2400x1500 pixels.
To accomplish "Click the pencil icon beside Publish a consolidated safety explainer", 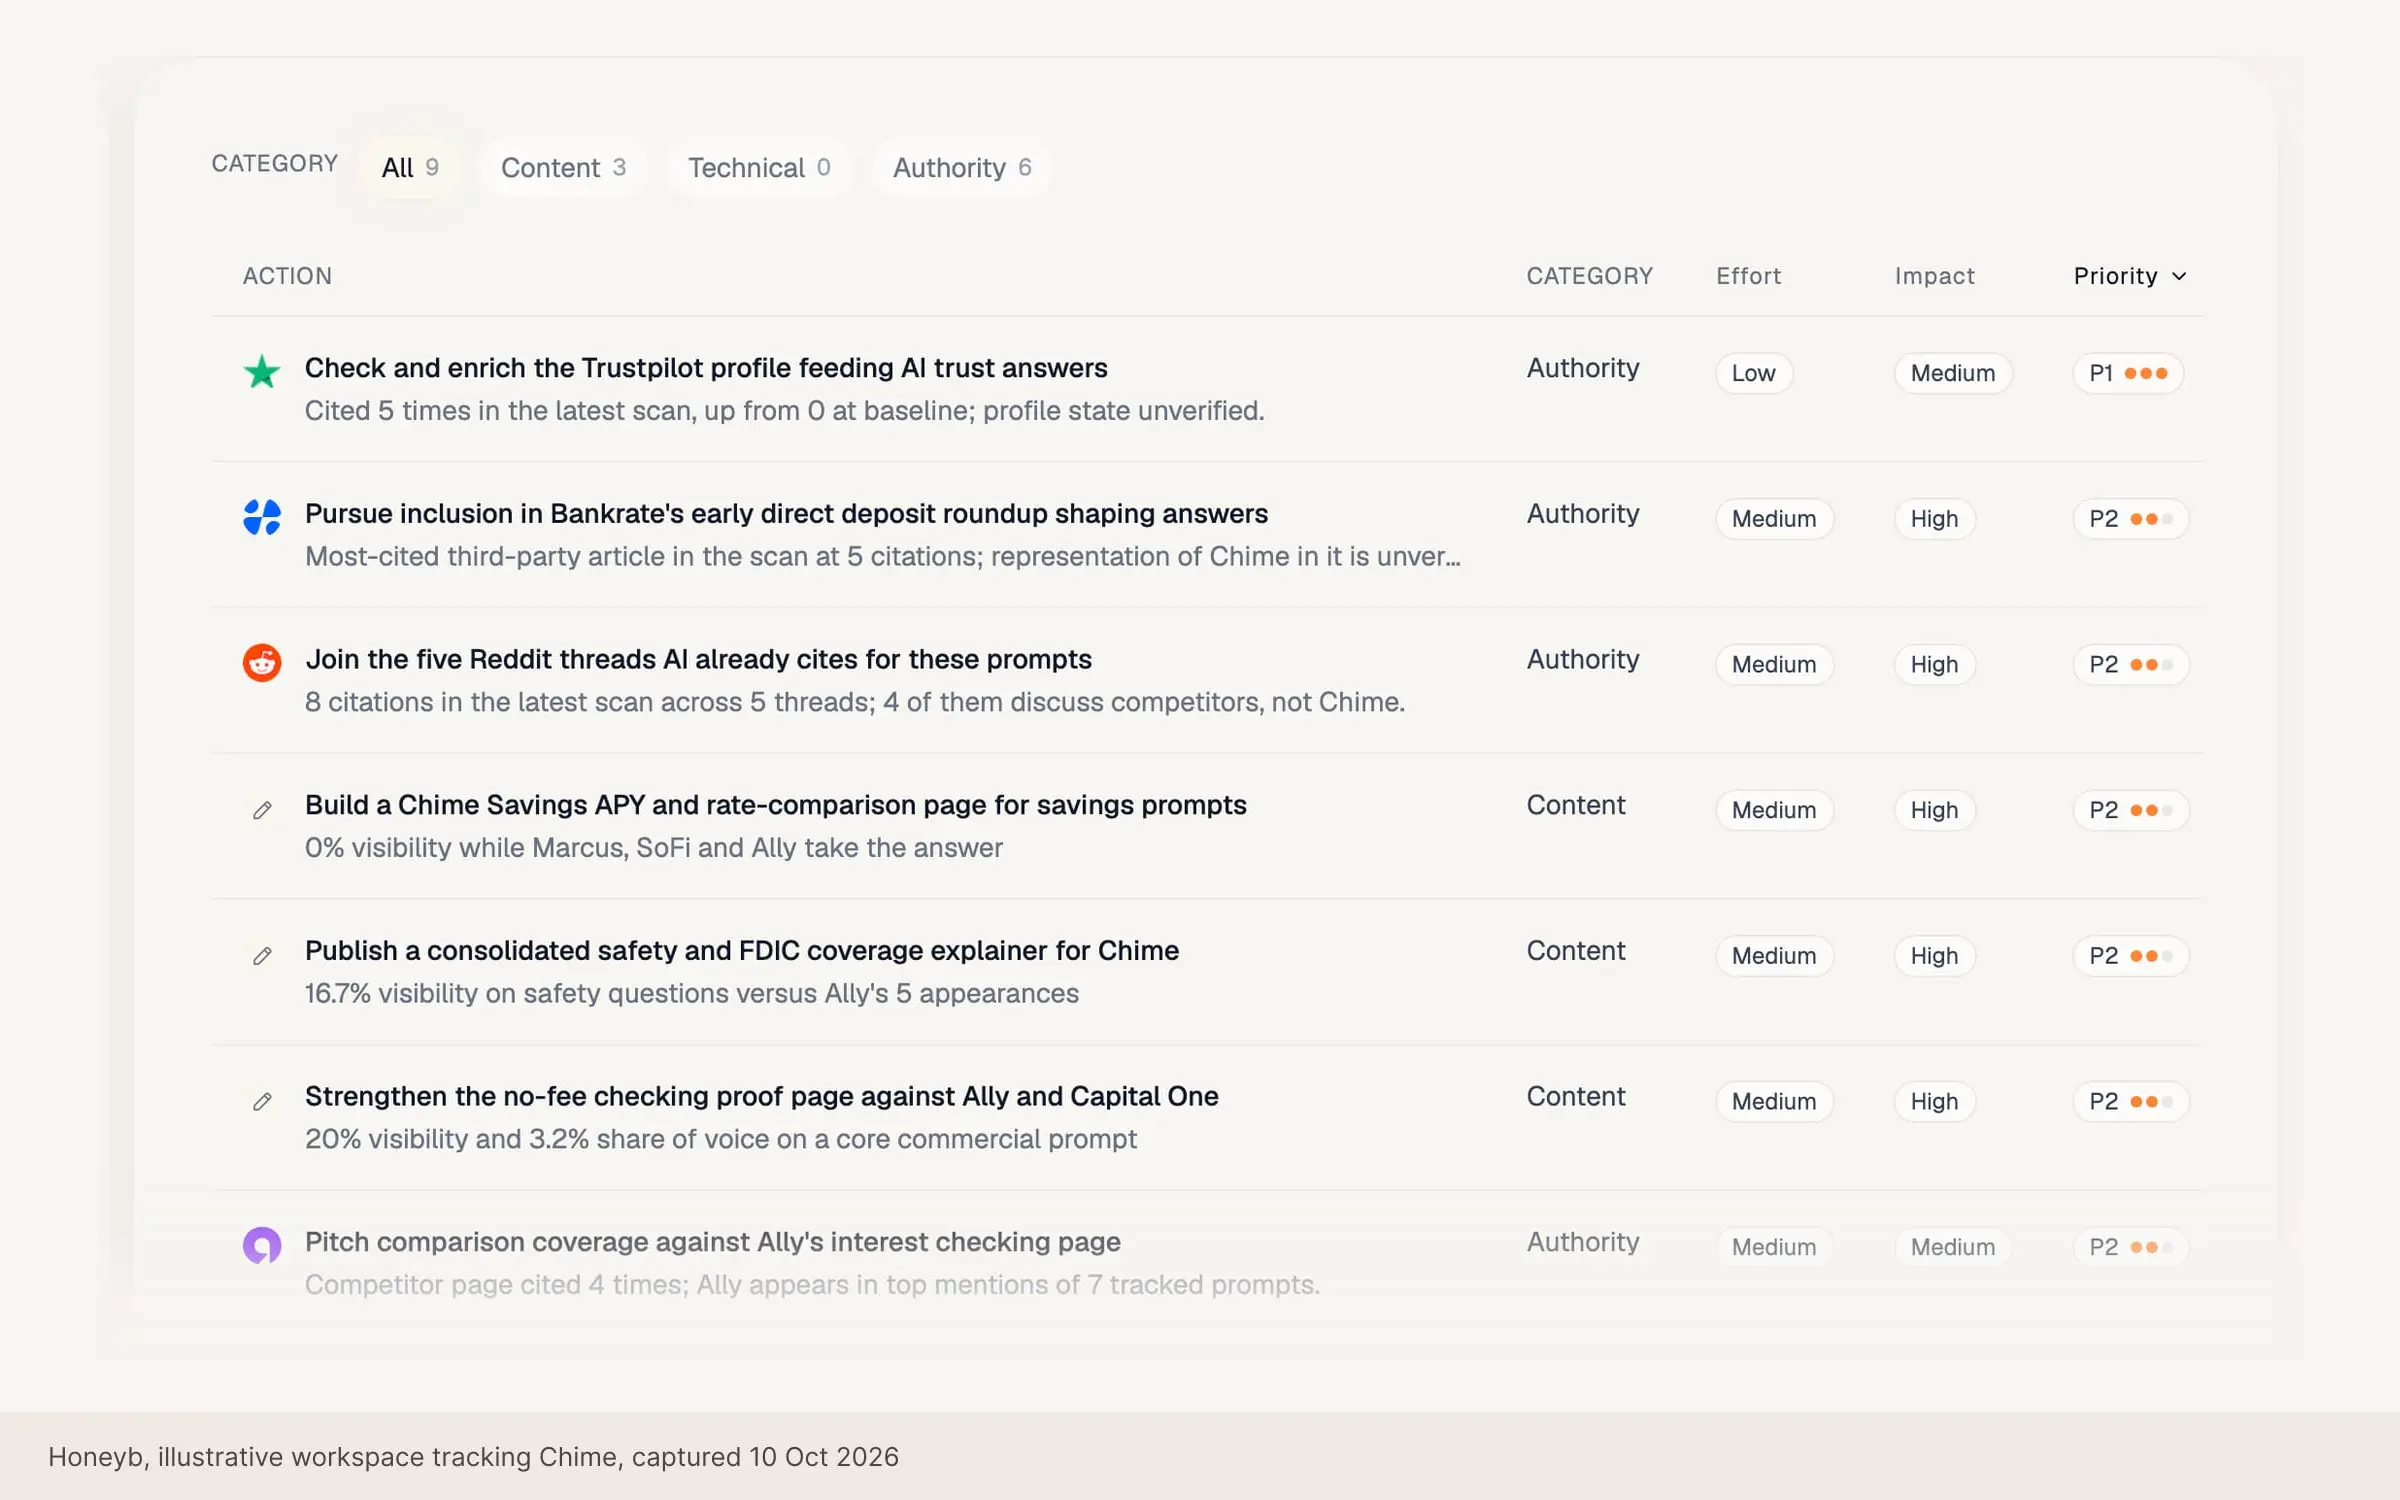I will point(262,956).
